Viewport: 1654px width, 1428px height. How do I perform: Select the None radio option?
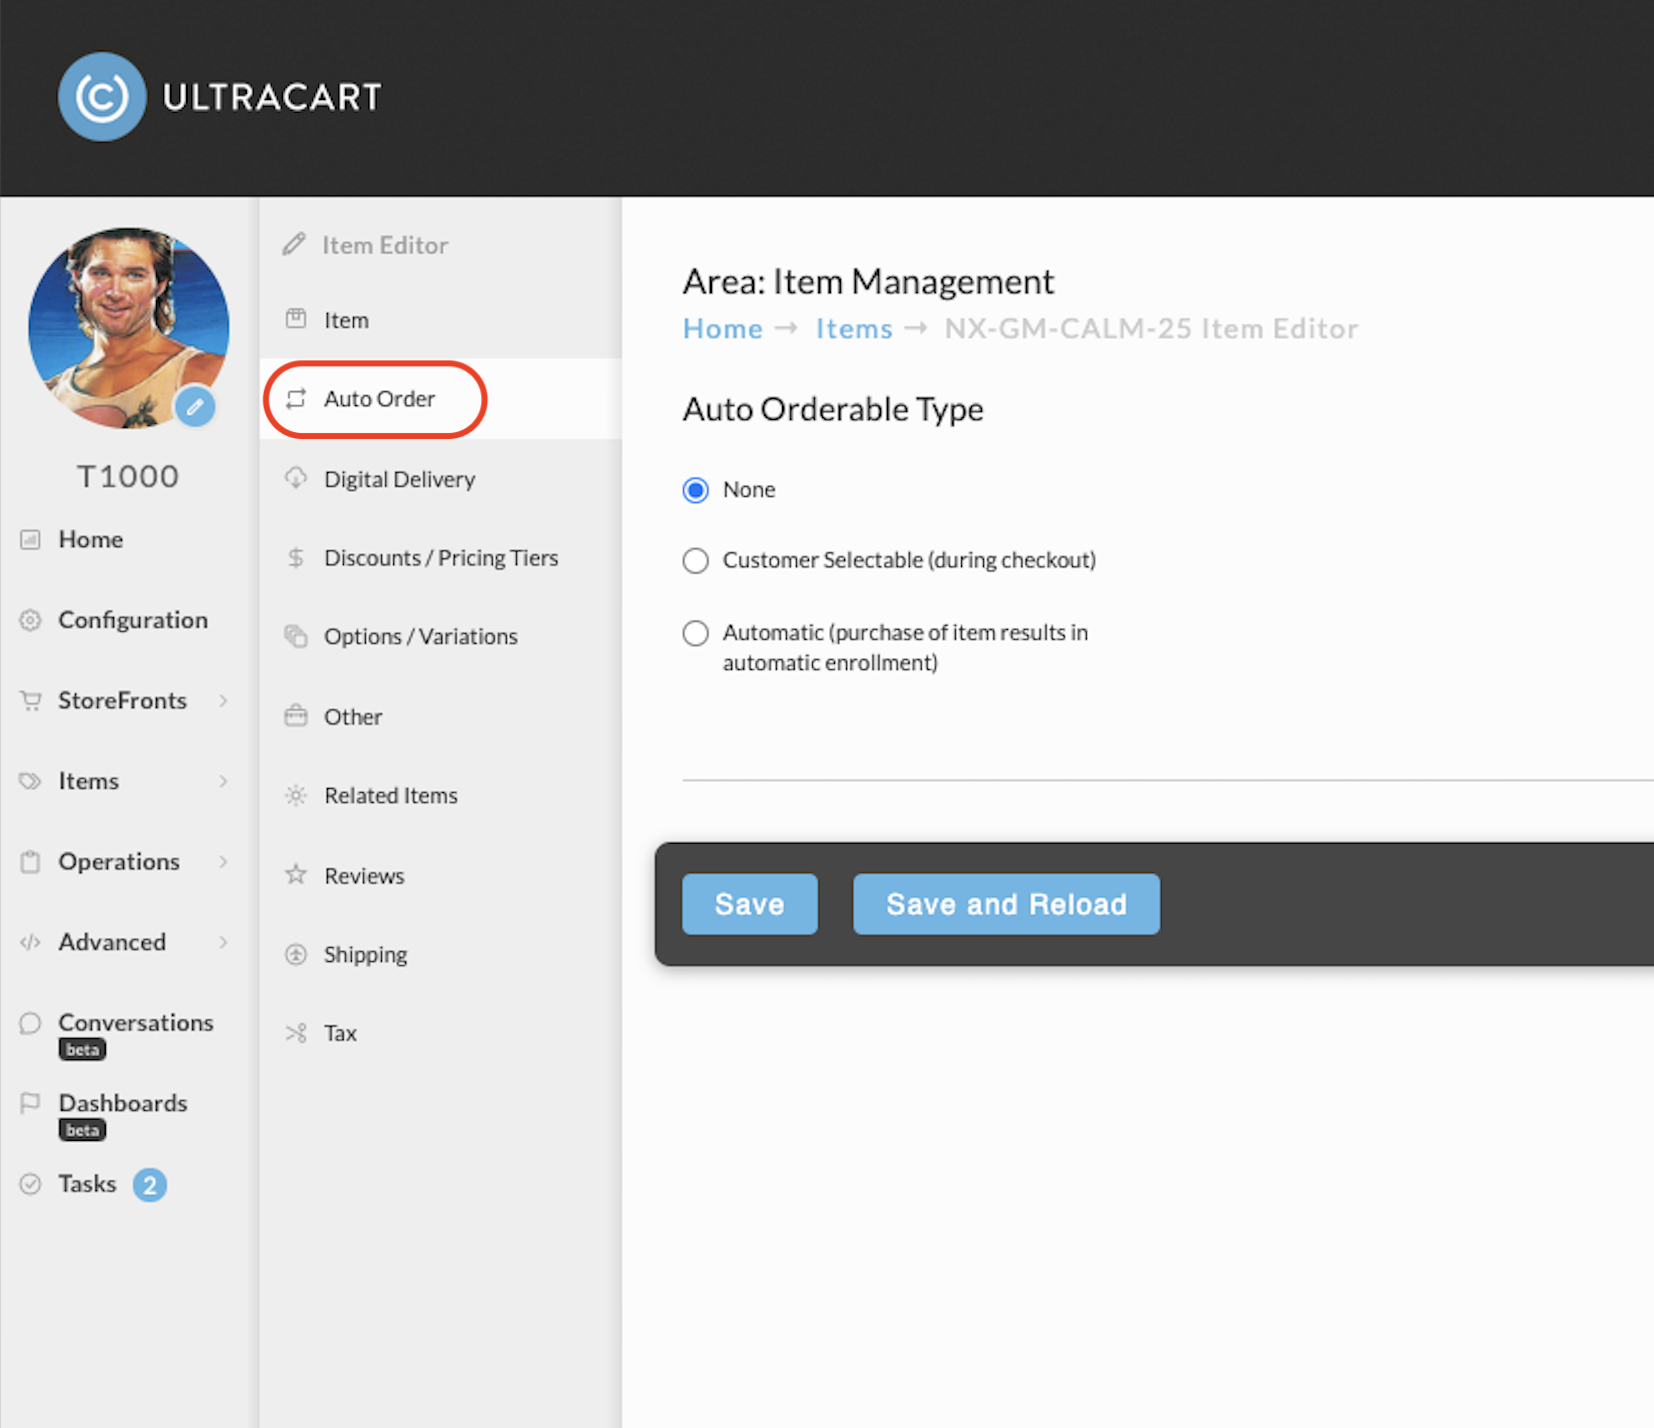coord(696,490)
